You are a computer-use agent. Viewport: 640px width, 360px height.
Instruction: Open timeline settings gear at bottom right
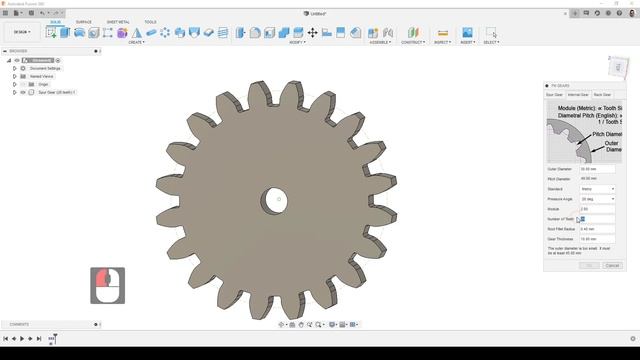(x=633, y=338)
